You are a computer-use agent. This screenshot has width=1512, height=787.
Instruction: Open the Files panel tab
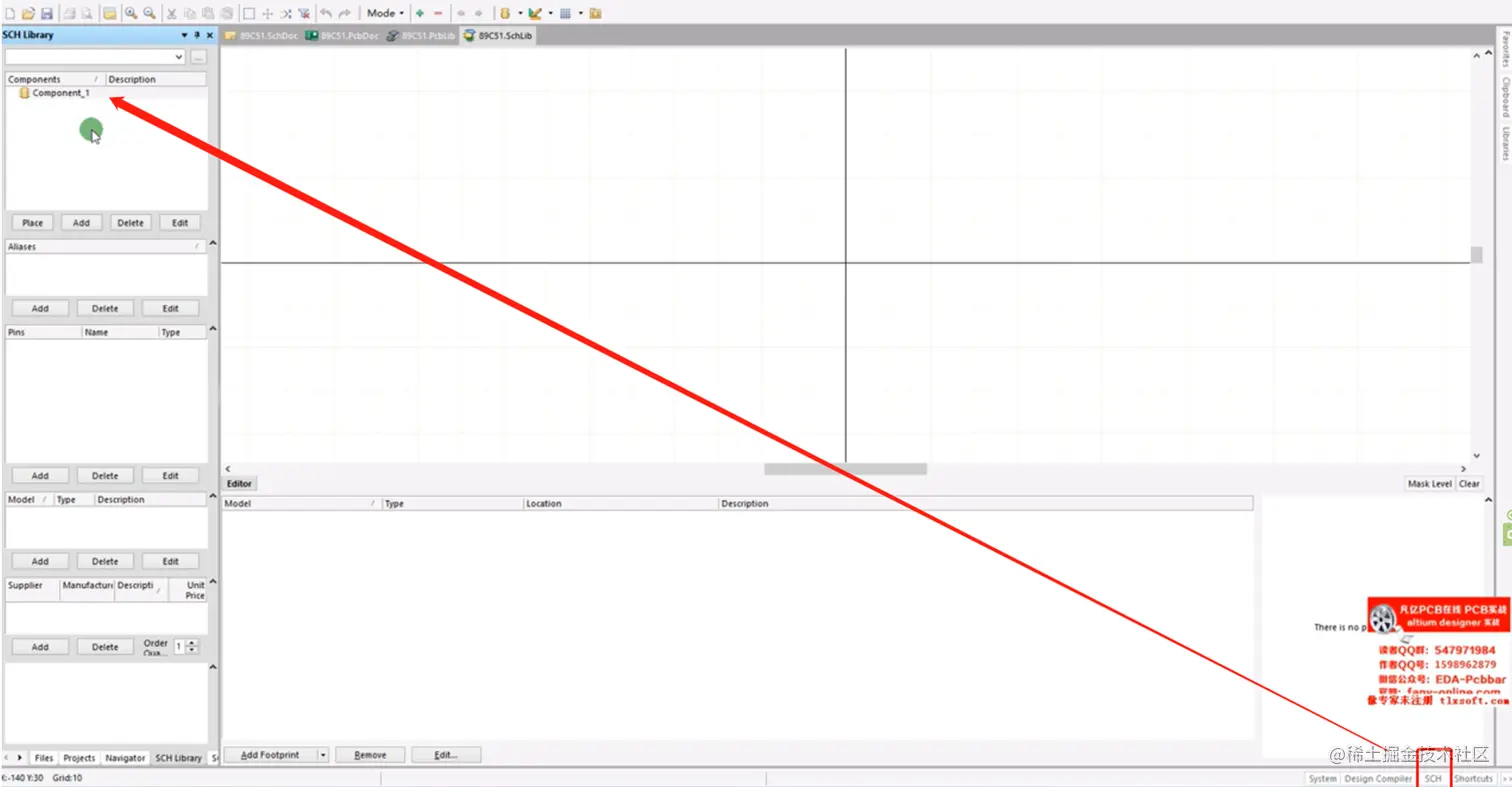[44, 758]
